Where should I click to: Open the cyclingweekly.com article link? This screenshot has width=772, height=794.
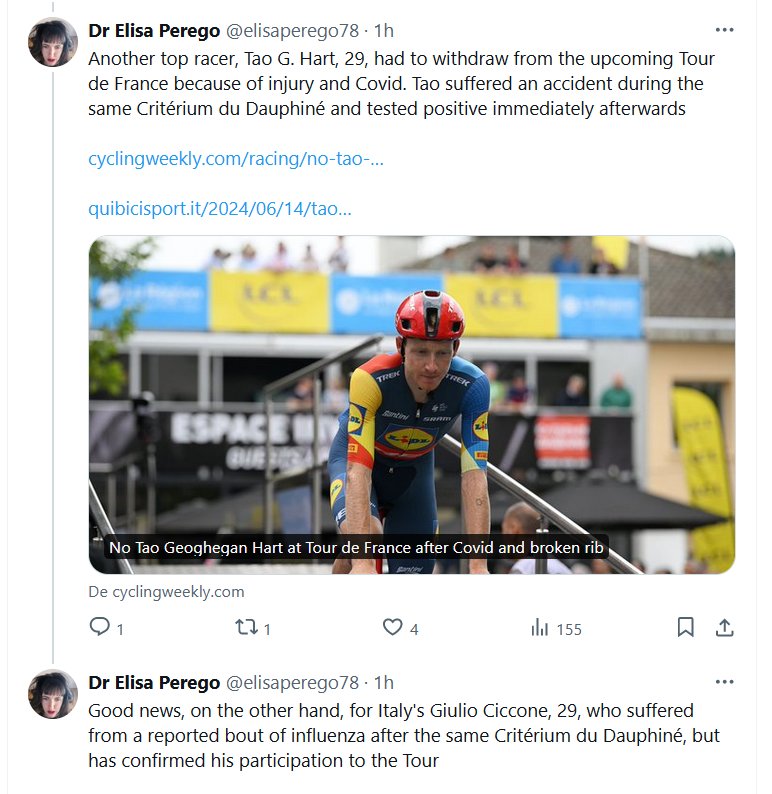pos(236,159)
